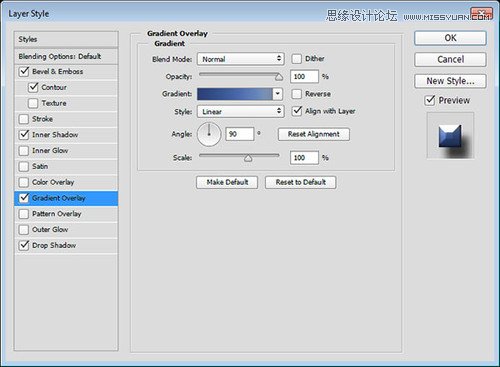
Task: Uncheck the Gradient Overlay checkbox
Action: (24, 198)
